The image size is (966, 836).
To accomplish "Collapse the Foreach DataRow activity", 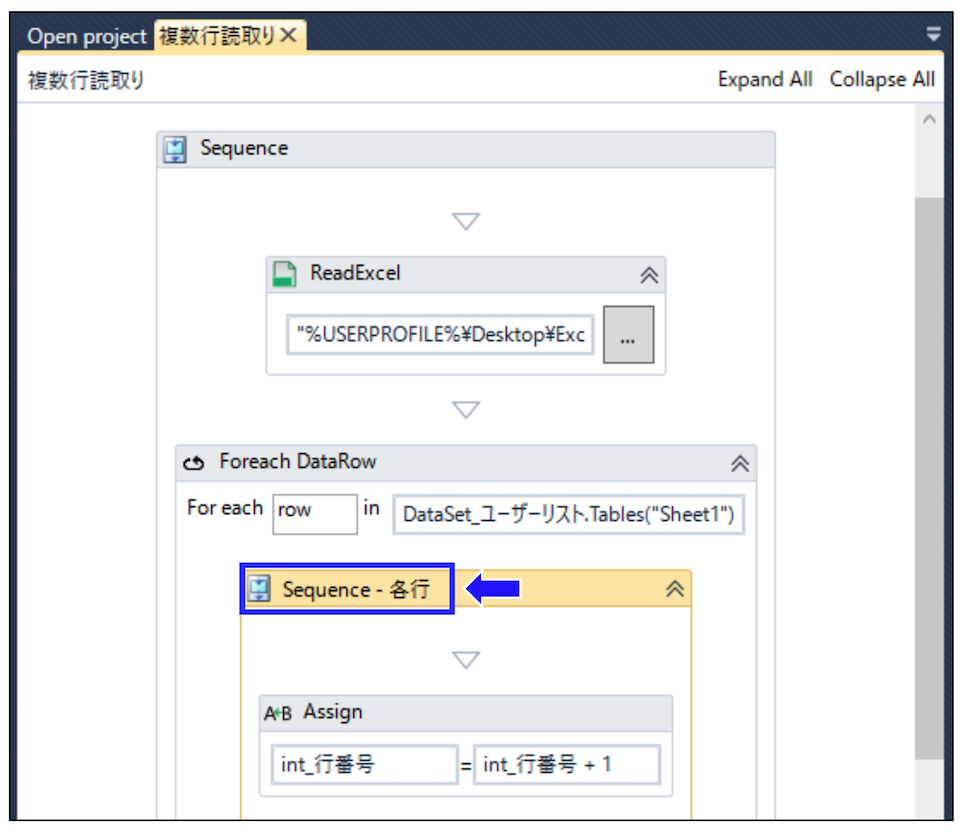I will 740,463.
